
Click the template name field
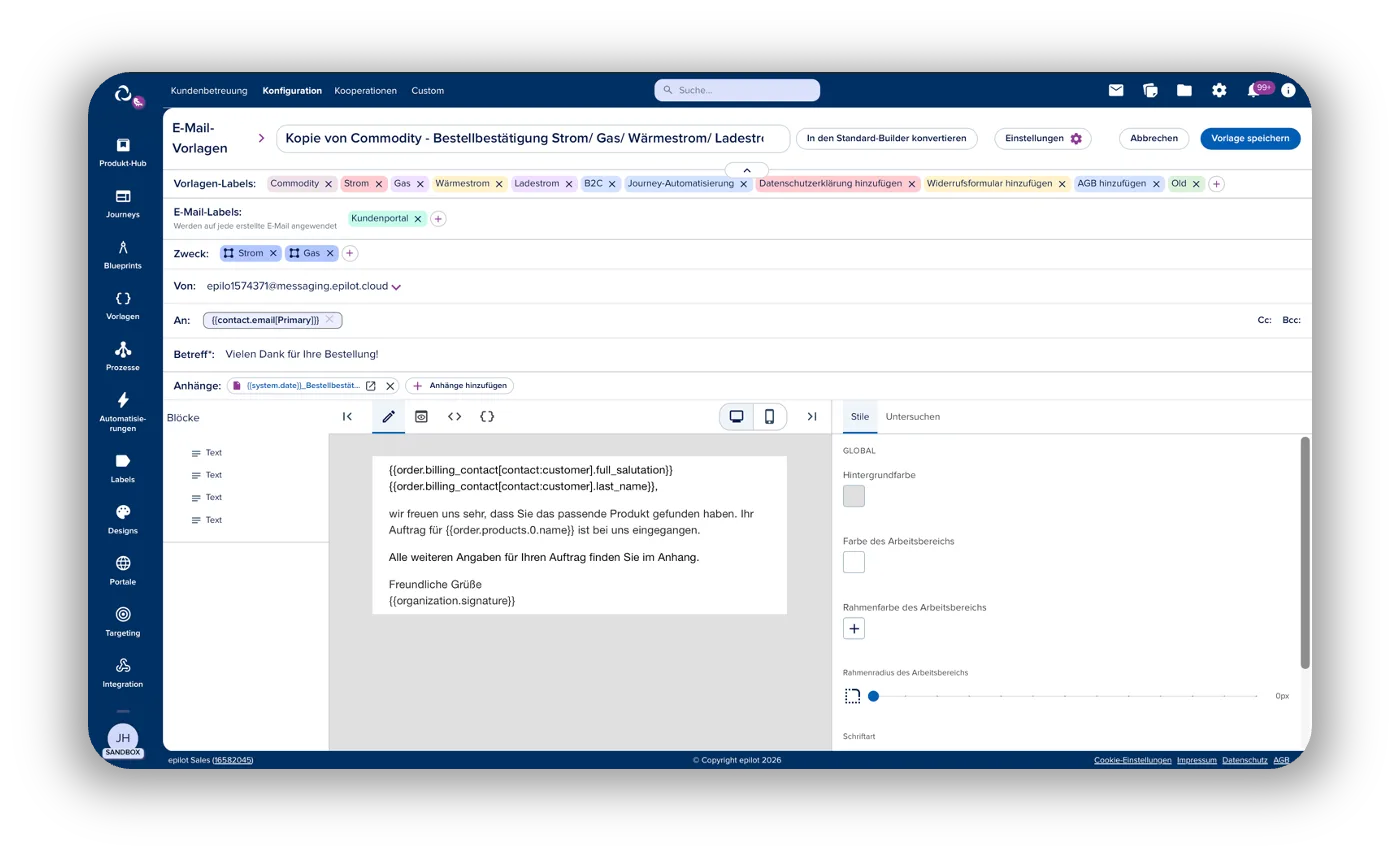533,138
